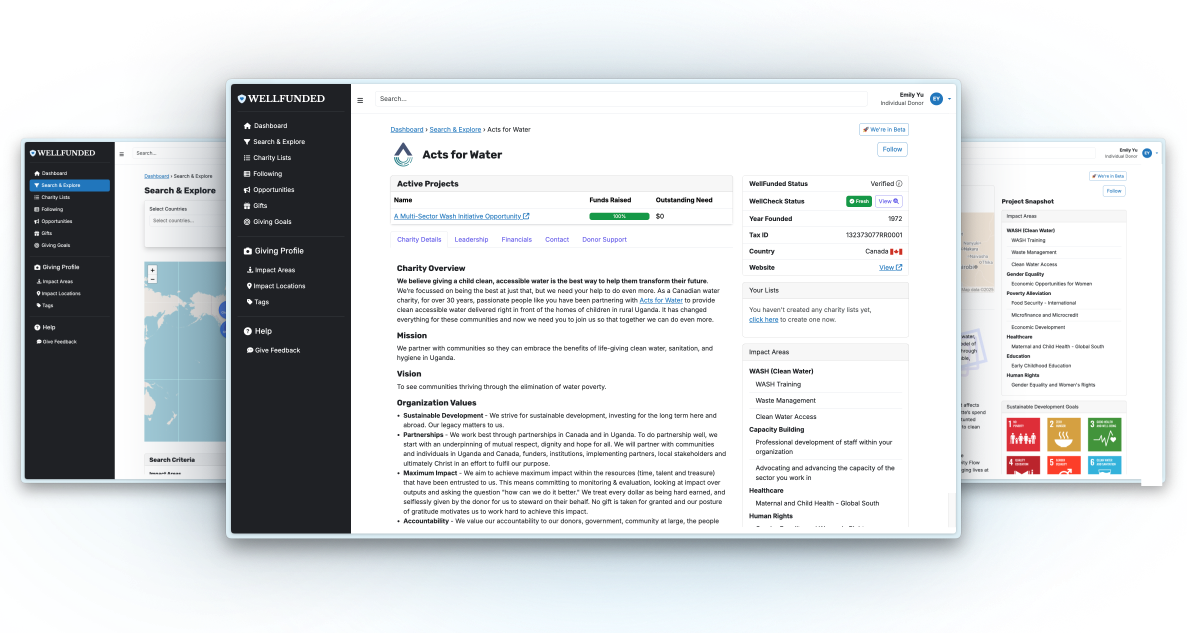Open the Website View link
The height and width of the screenshot is (633, 1187).
(890, 267)
